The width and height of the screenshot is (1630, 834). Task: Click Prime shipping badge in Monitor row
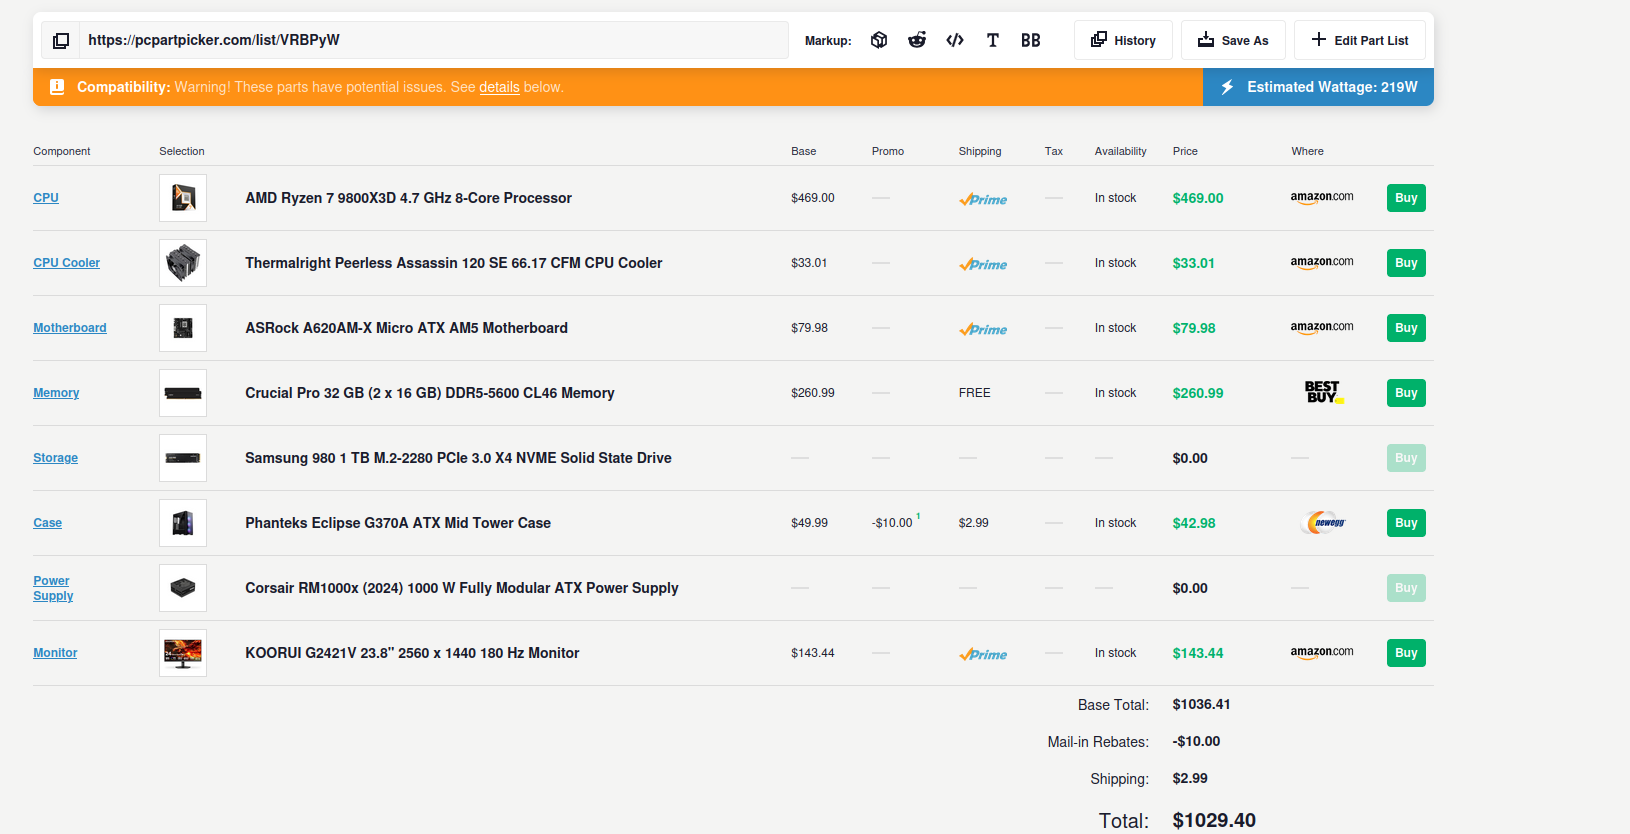point(983,654)
